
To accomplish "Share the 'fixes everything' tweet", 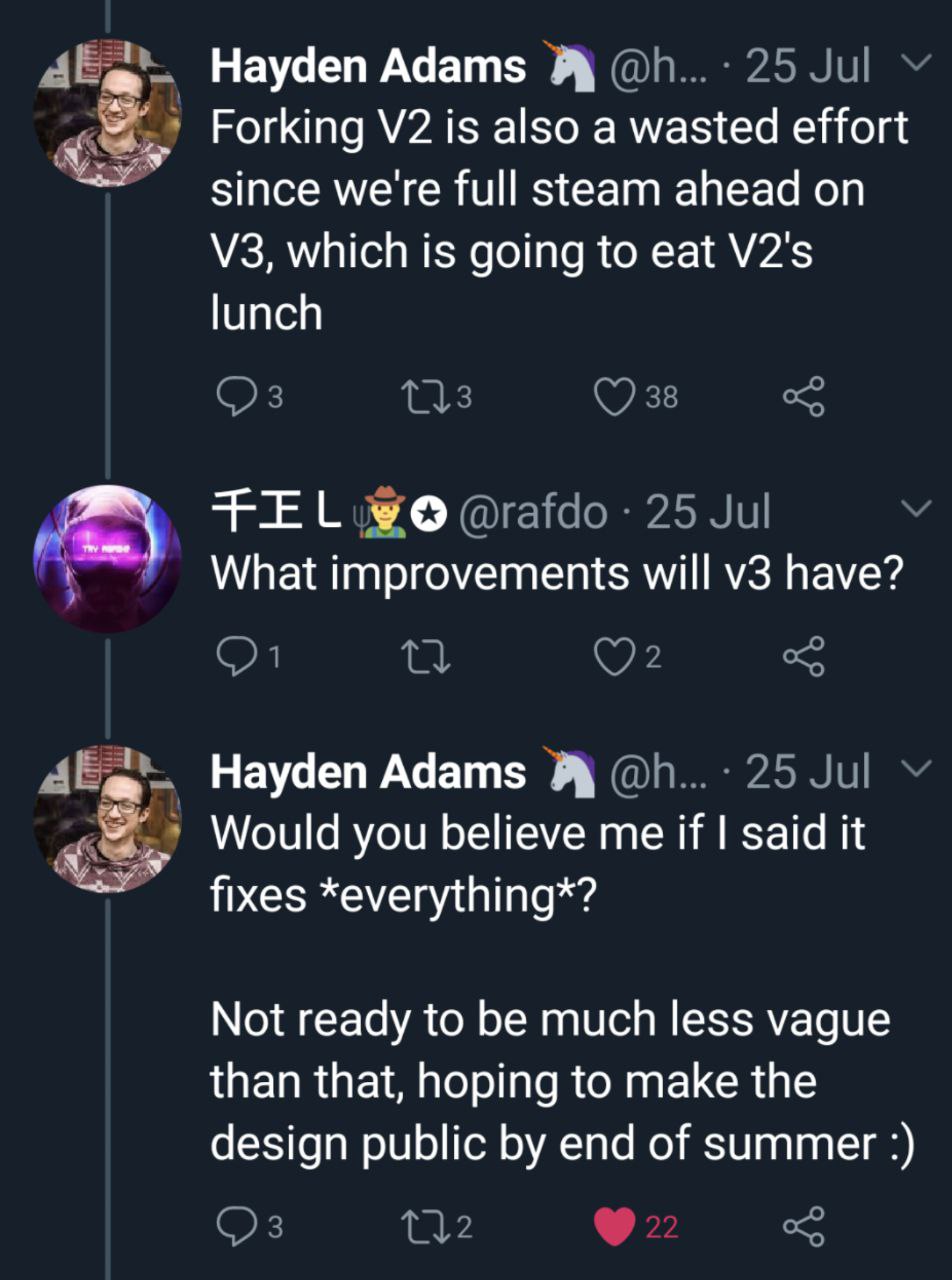I will (804, 1226).
